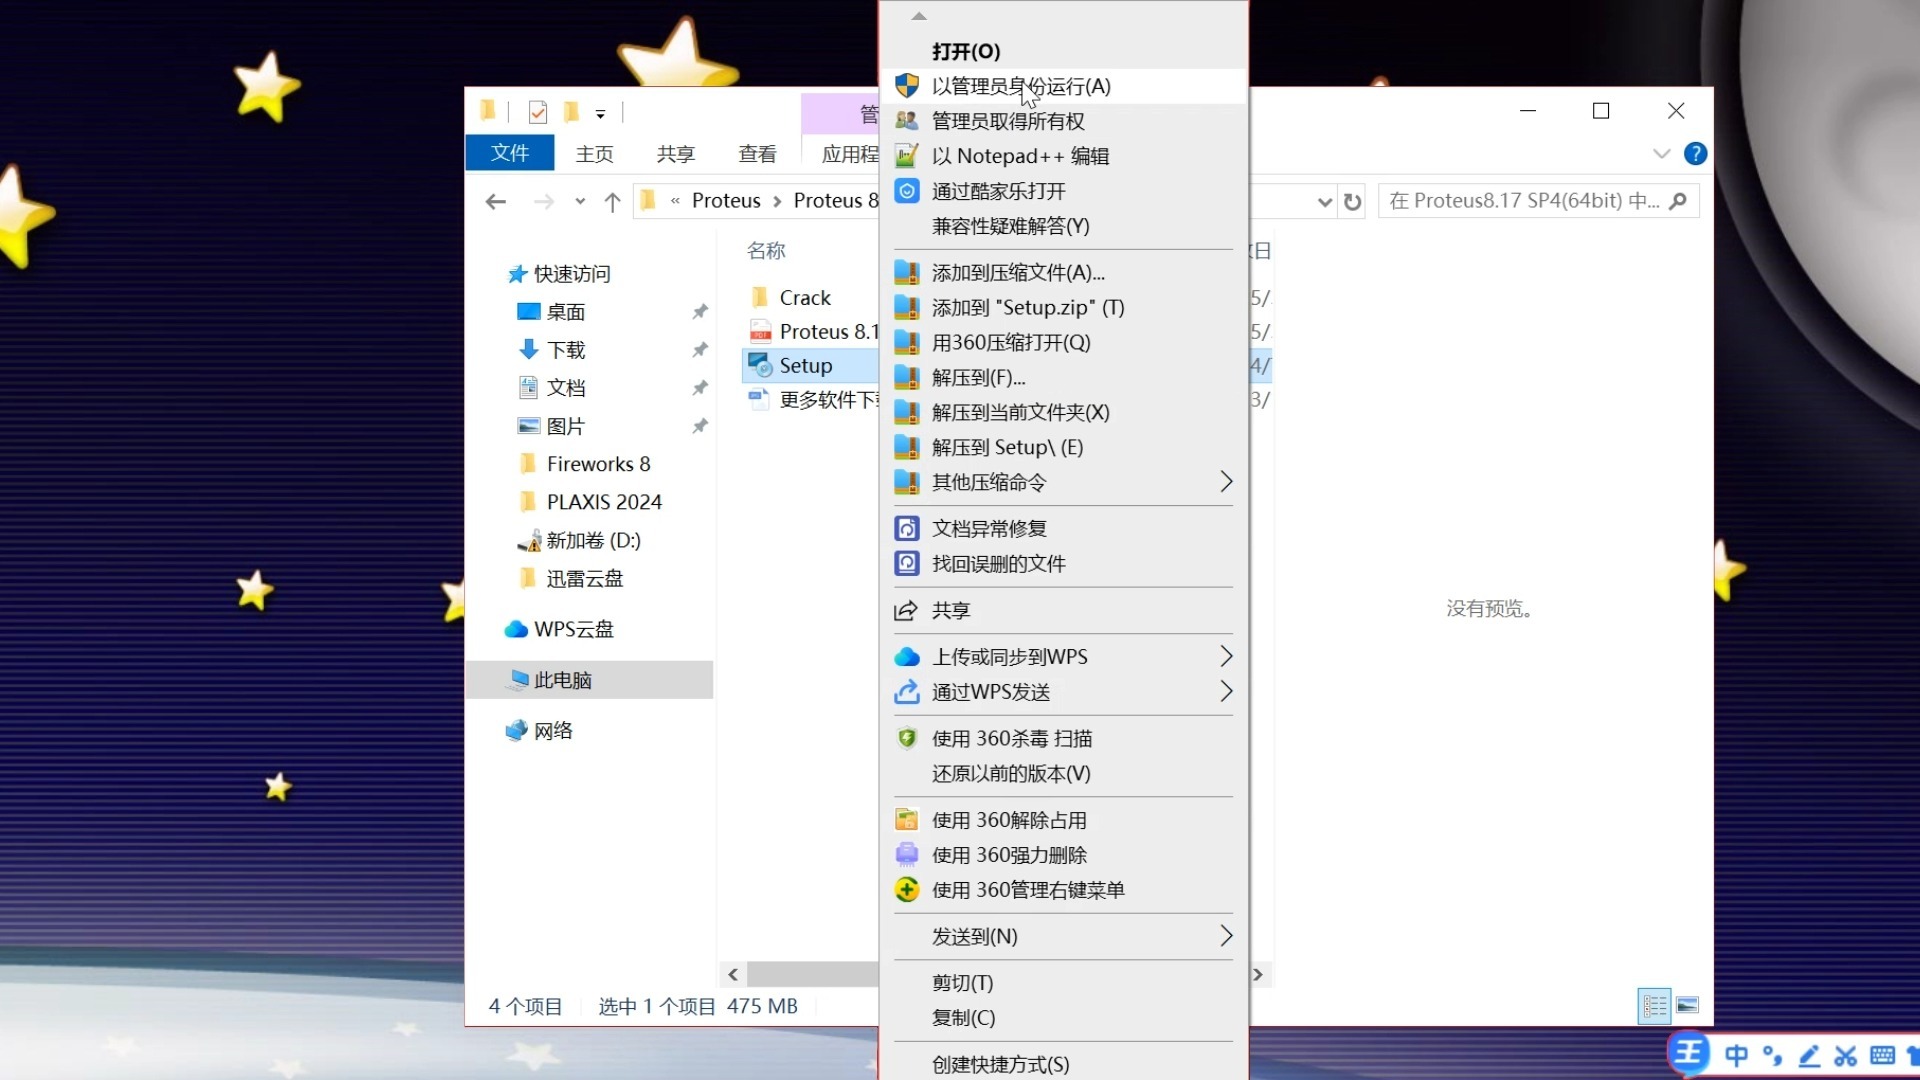Click properties checkmark icon in title bar

coord(538,112)
